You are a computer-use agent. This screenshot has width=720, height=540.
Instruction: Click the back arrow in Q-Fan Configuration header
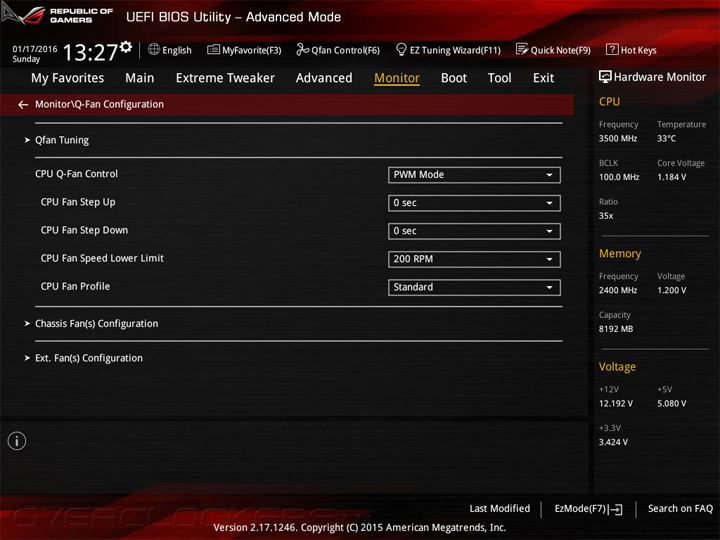click(23, 105)
